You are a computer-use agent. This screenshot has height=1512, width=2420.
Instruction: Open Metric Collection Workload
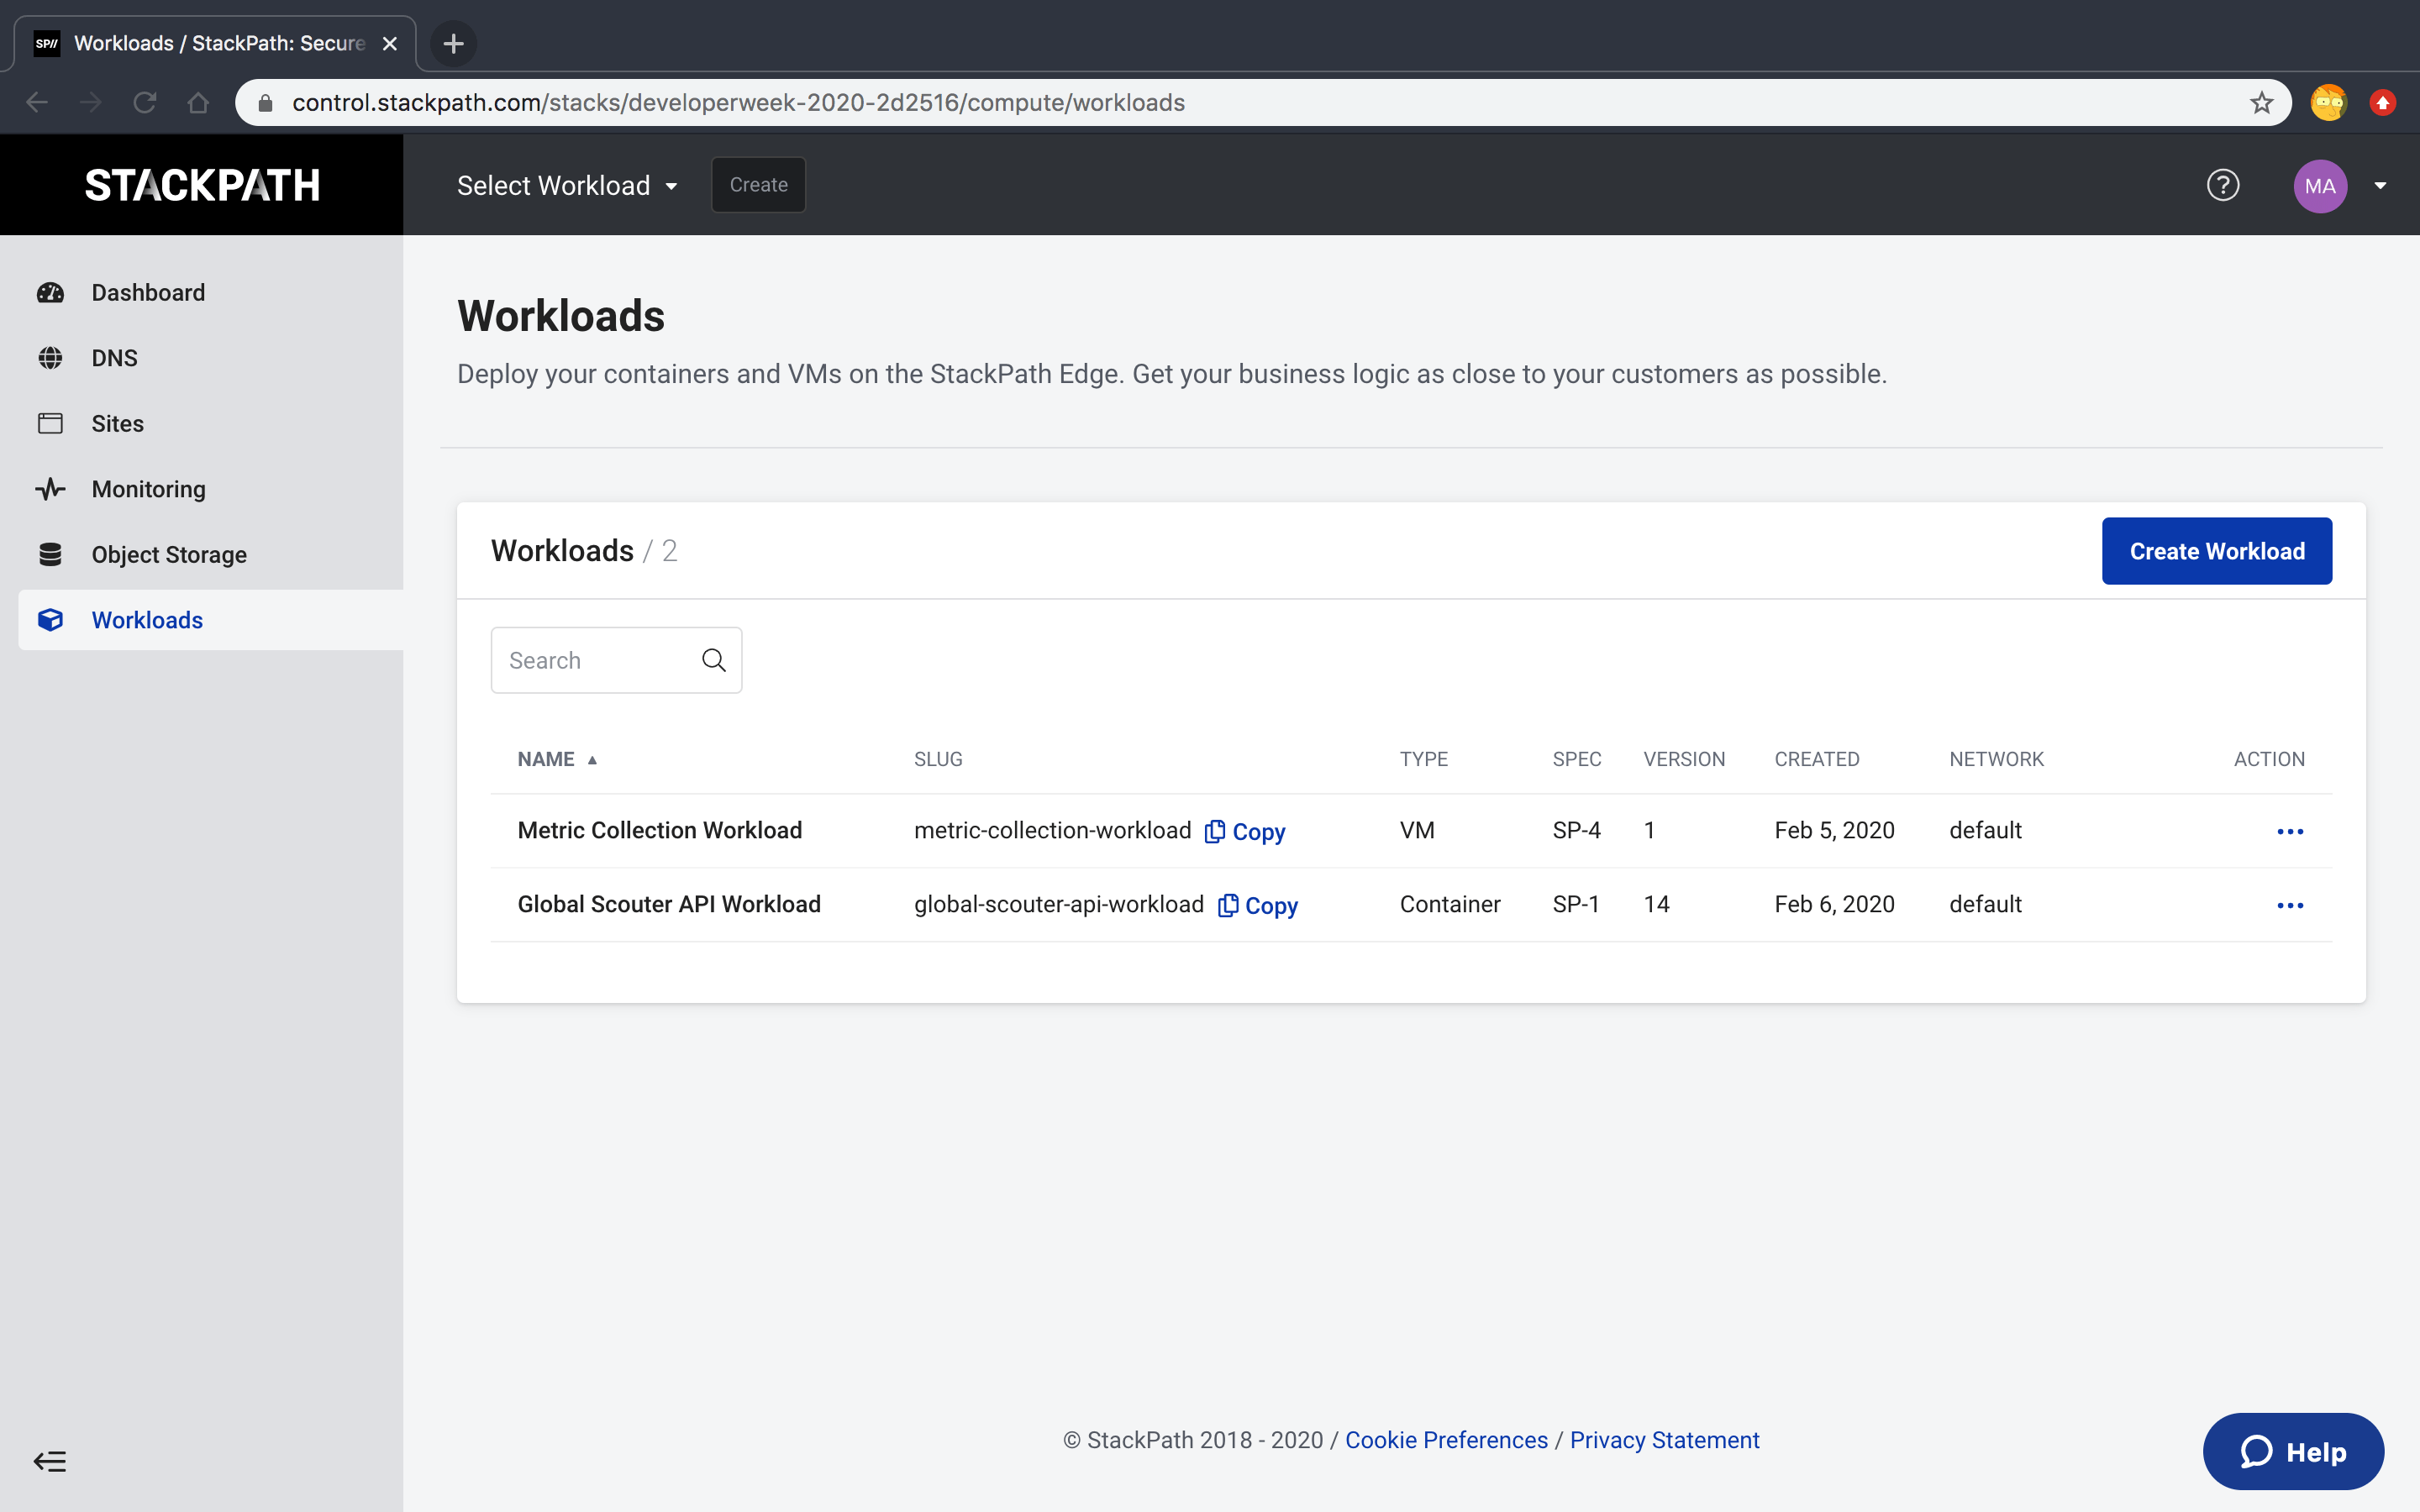pos(660,830)
